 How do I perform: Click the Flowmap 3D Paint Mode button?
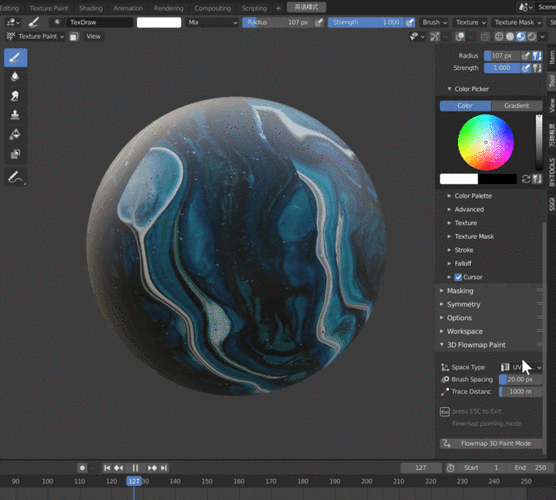tap(491, 444)
